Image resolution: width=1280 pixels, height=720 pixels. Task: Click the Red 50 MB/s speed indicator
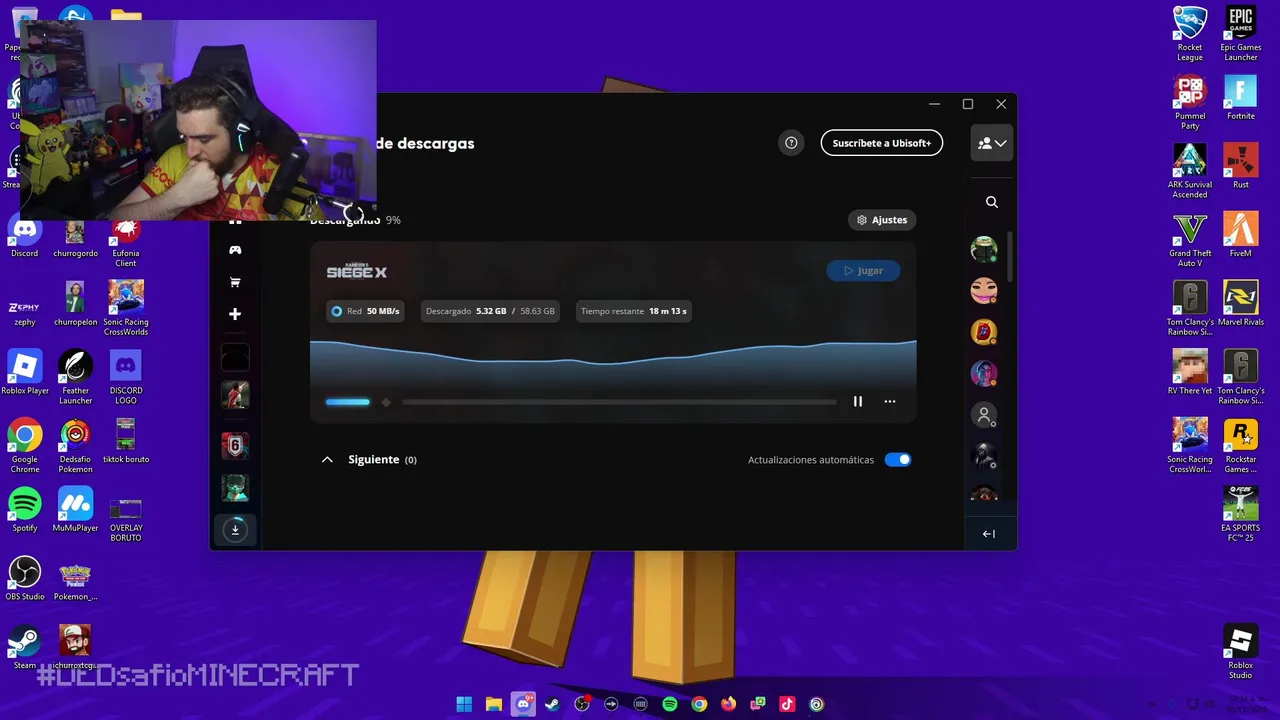tap(366, 311)
